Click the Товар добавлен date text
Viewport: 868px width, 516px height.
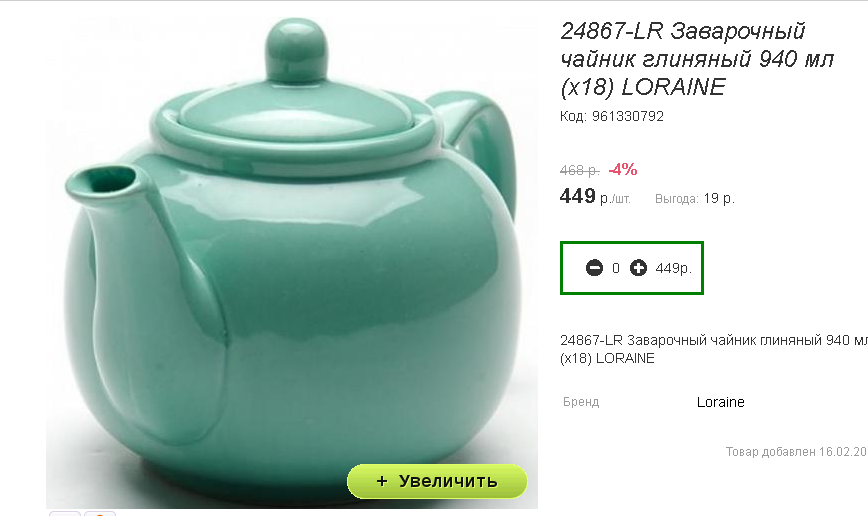797,452
